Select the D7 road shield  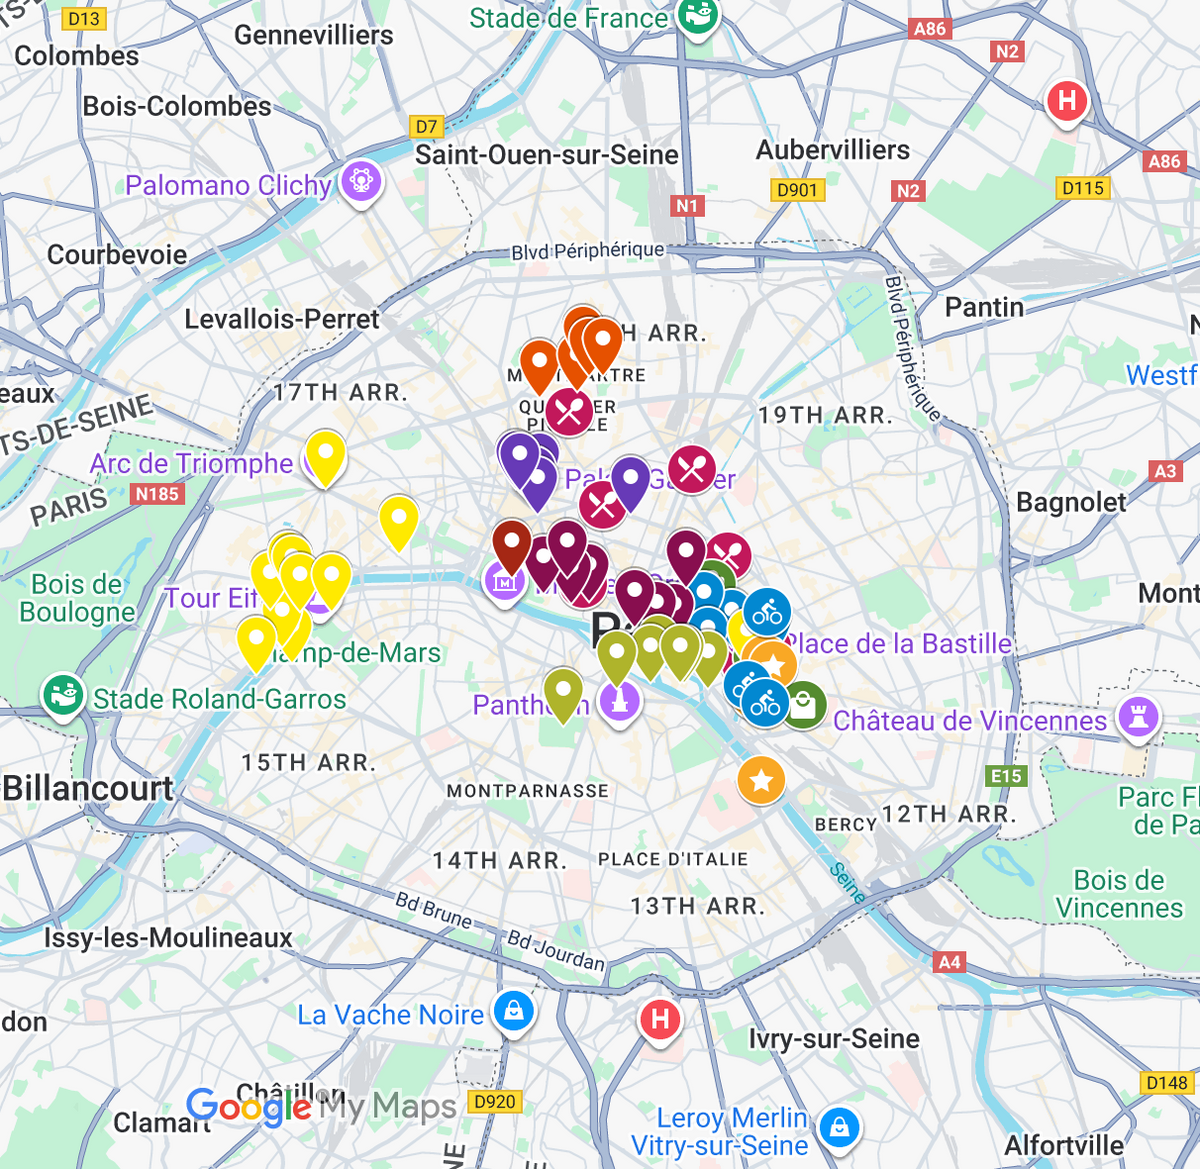tap(427, 126)
